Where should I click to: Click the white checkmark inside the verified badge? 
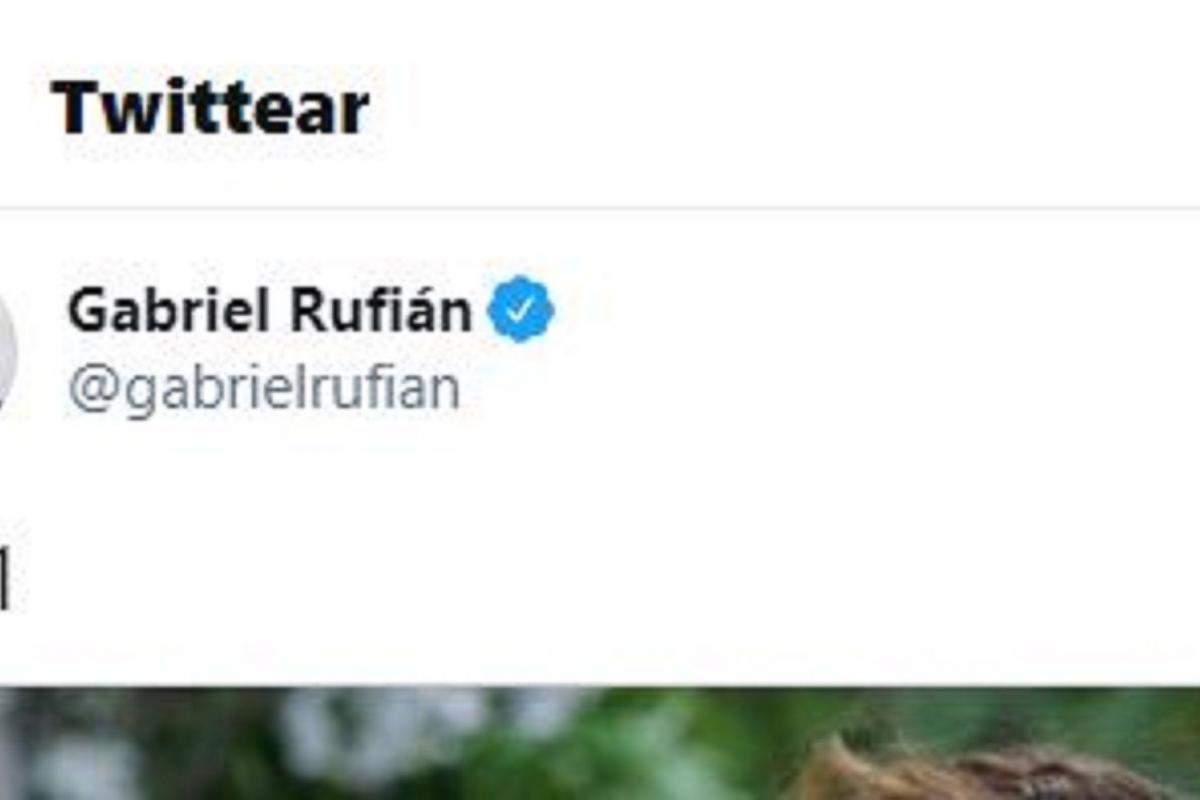click(x=520, y=311)
